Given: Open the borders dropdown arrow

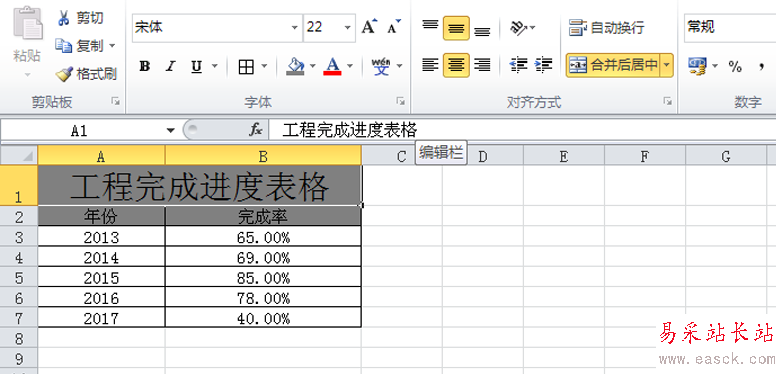Looking at the screenshot, I should coord(264,66).
